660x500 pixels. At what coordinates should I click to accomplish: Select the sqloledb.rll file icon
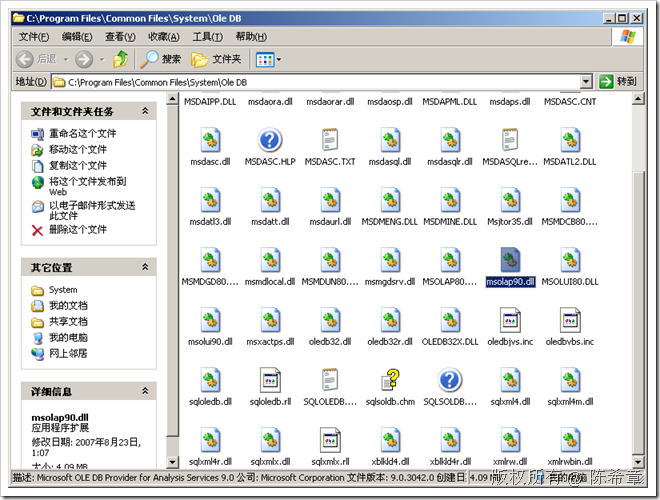coord(270,380)
